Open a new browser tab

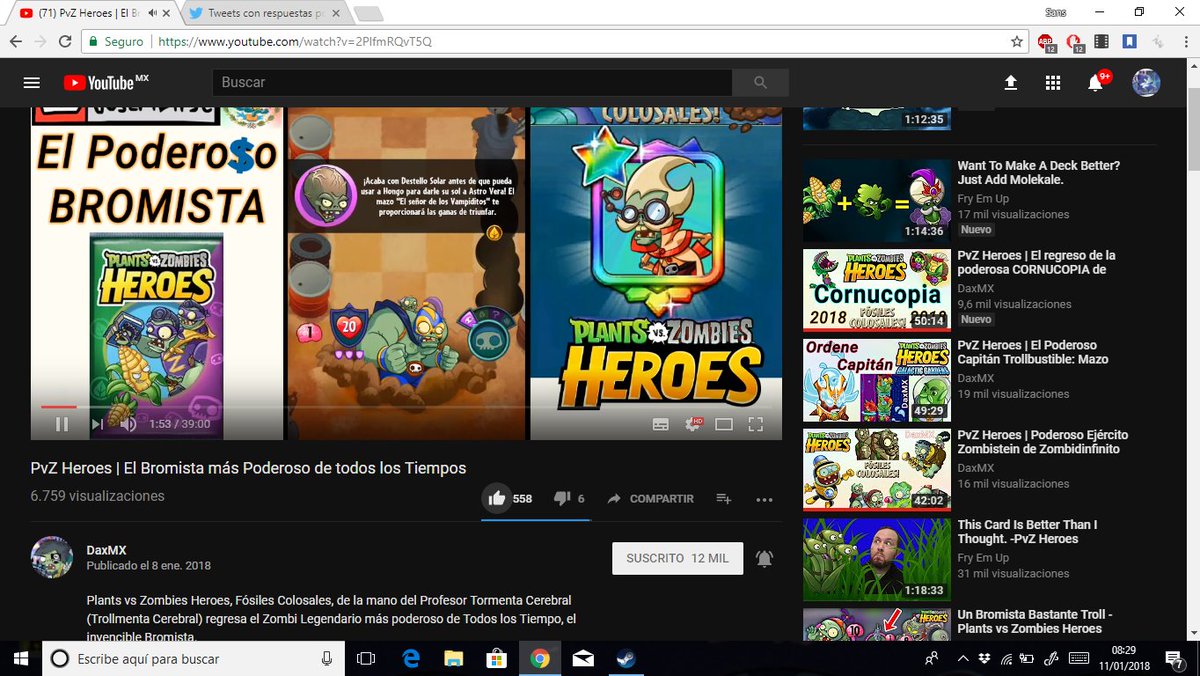coord(368,14)
